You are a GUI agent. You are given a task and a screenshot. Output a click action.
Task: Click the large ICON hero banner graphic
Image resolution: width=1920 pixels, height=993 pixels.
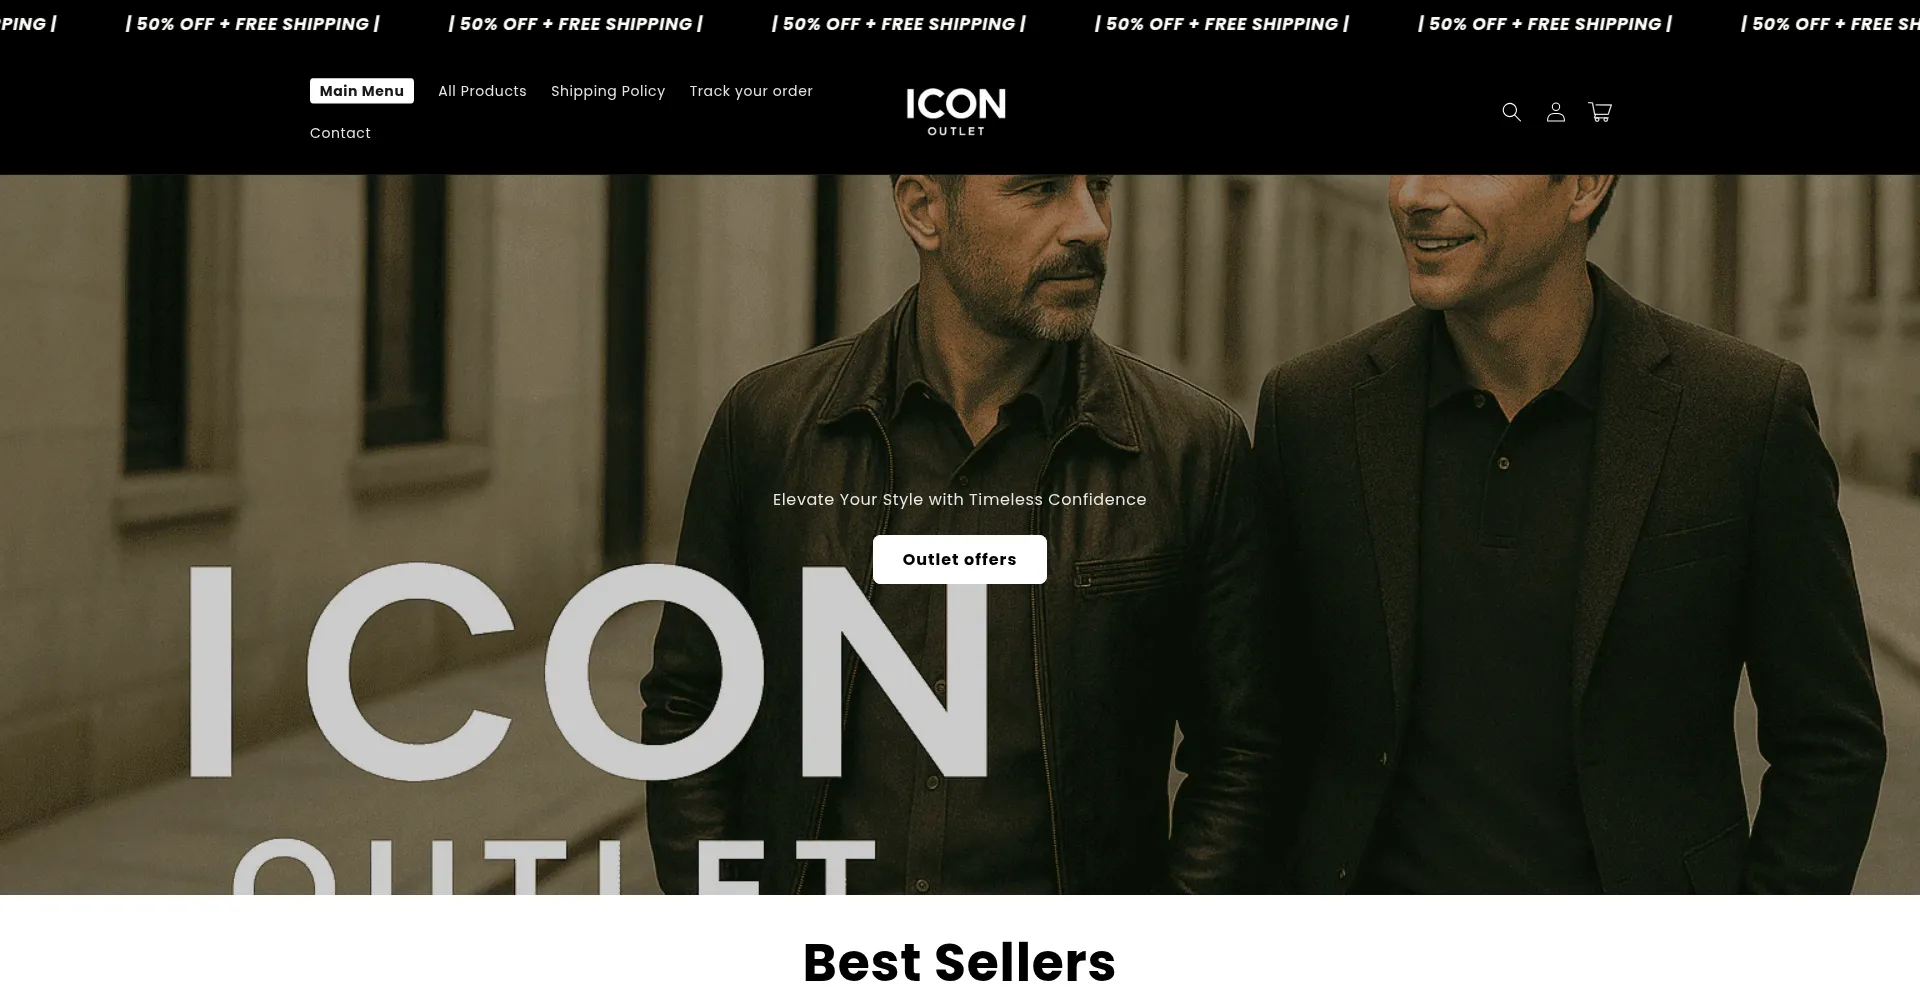click(x=588, y=671)
